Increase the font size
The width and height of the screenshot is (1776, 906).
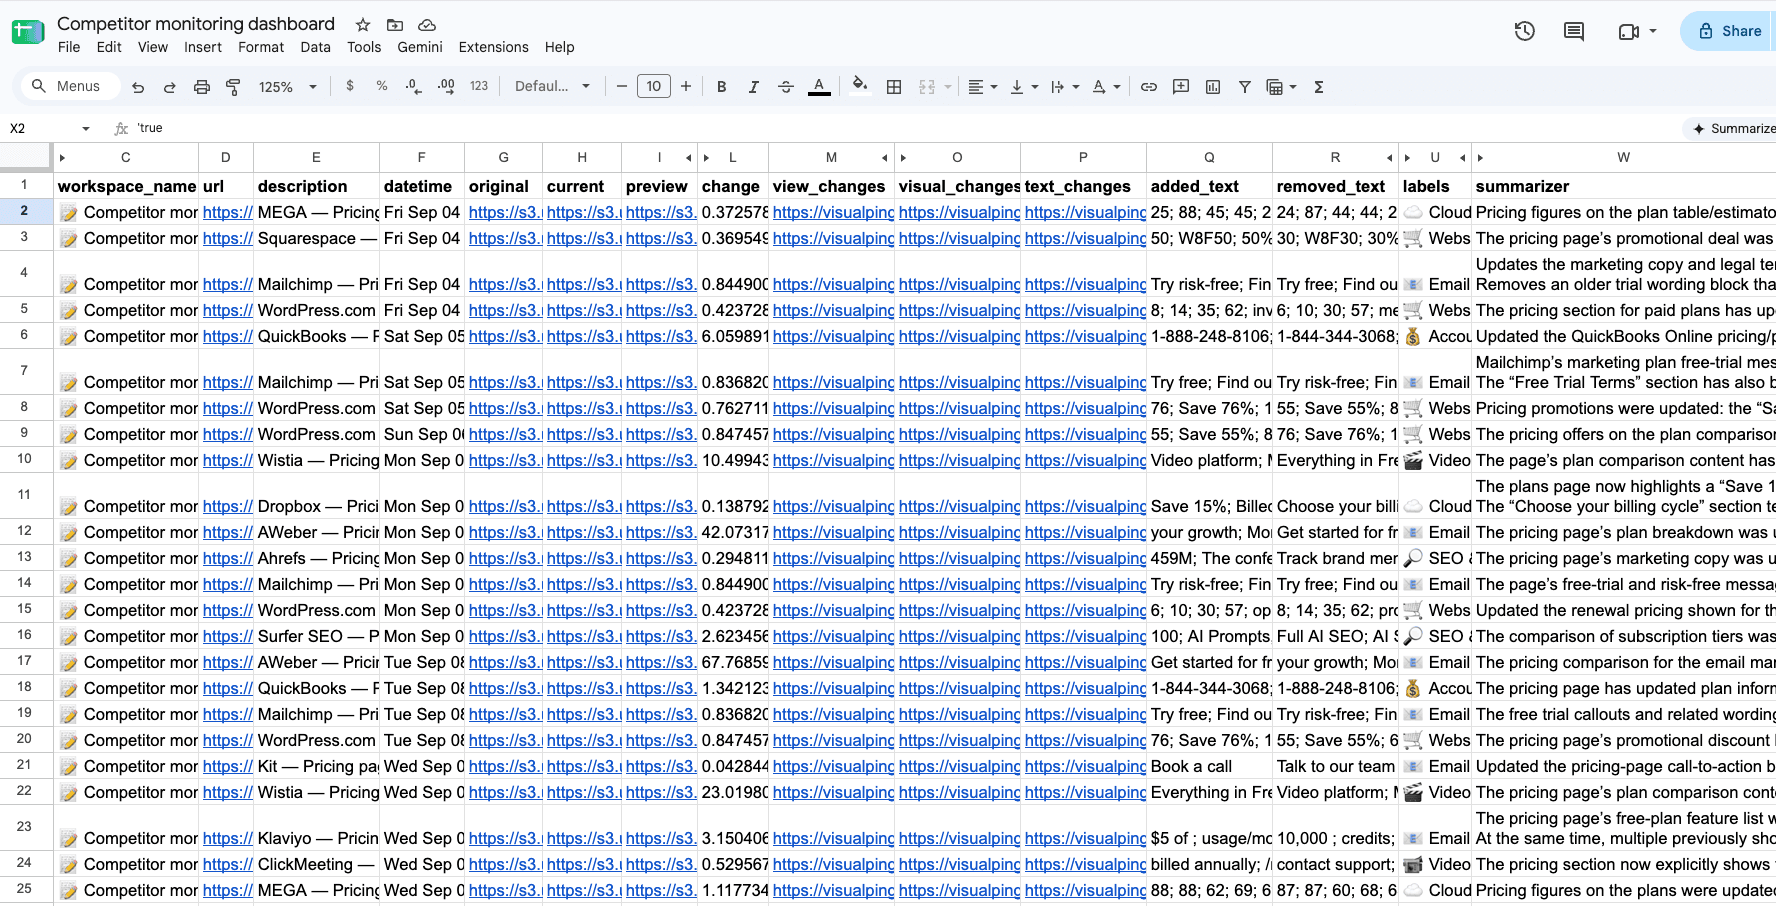686,87
